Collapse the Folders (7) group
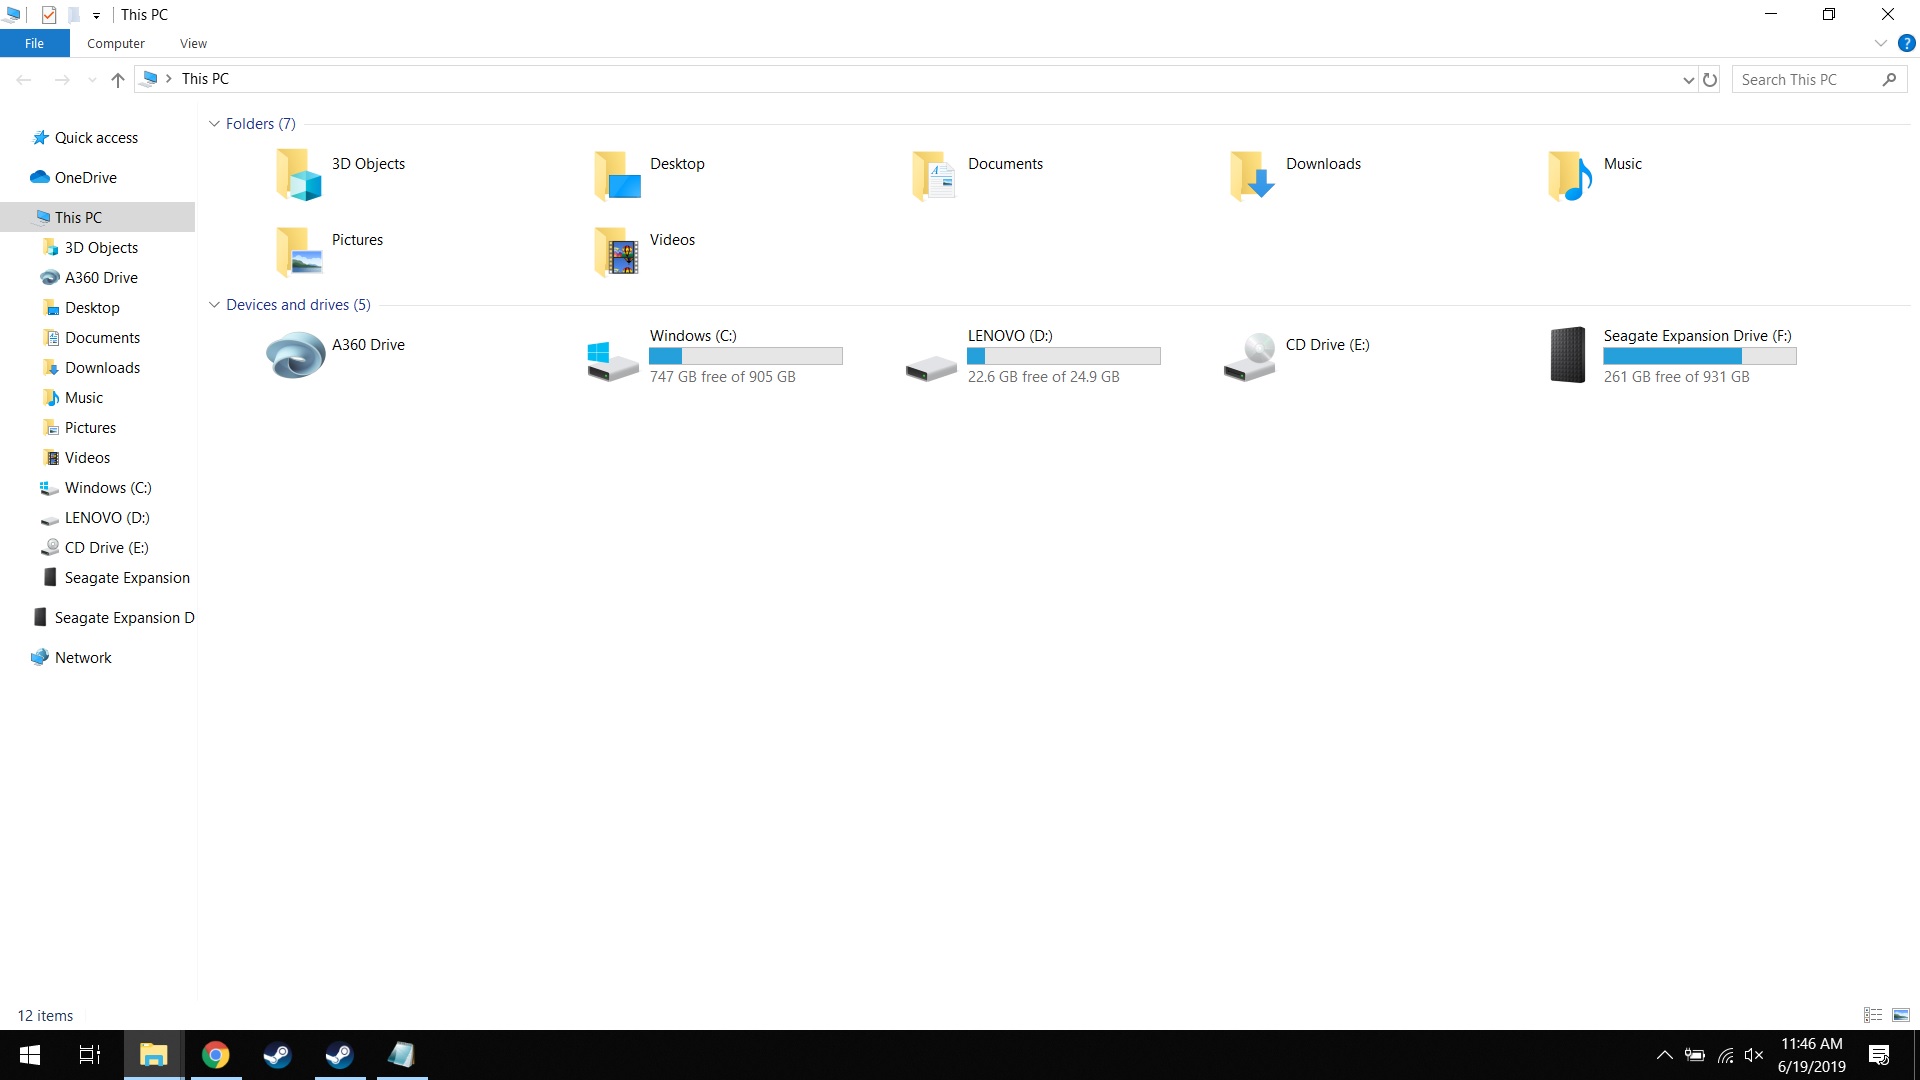Image resolution: width=1920 pixels, height=1080 pixels. 214,124
